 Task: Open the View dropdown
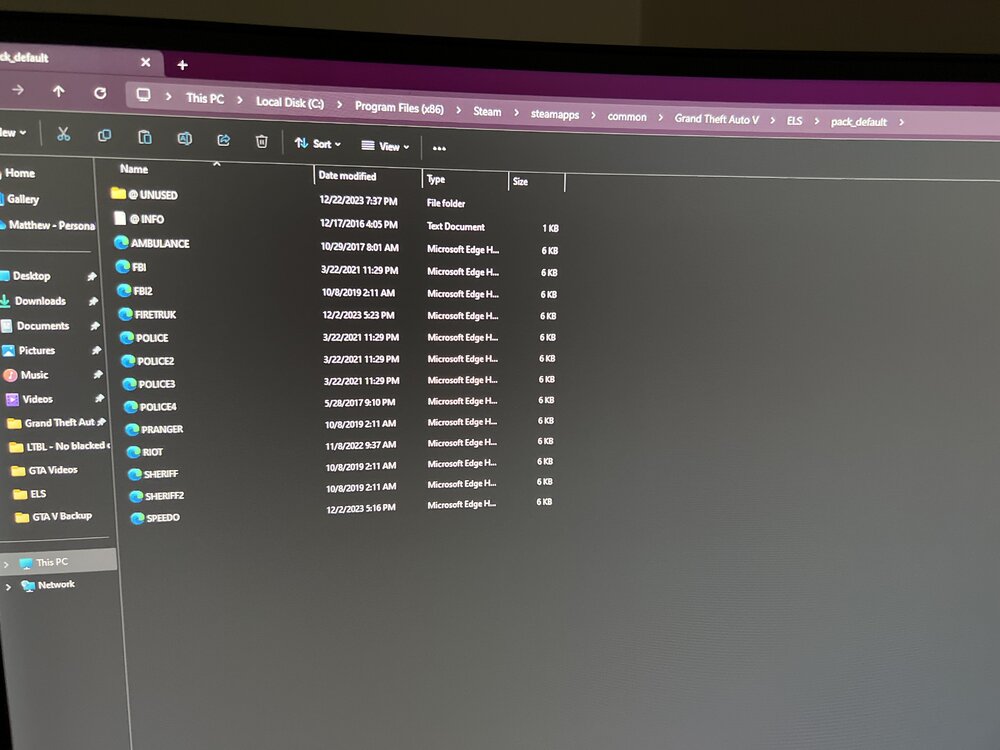click(386, 146)
